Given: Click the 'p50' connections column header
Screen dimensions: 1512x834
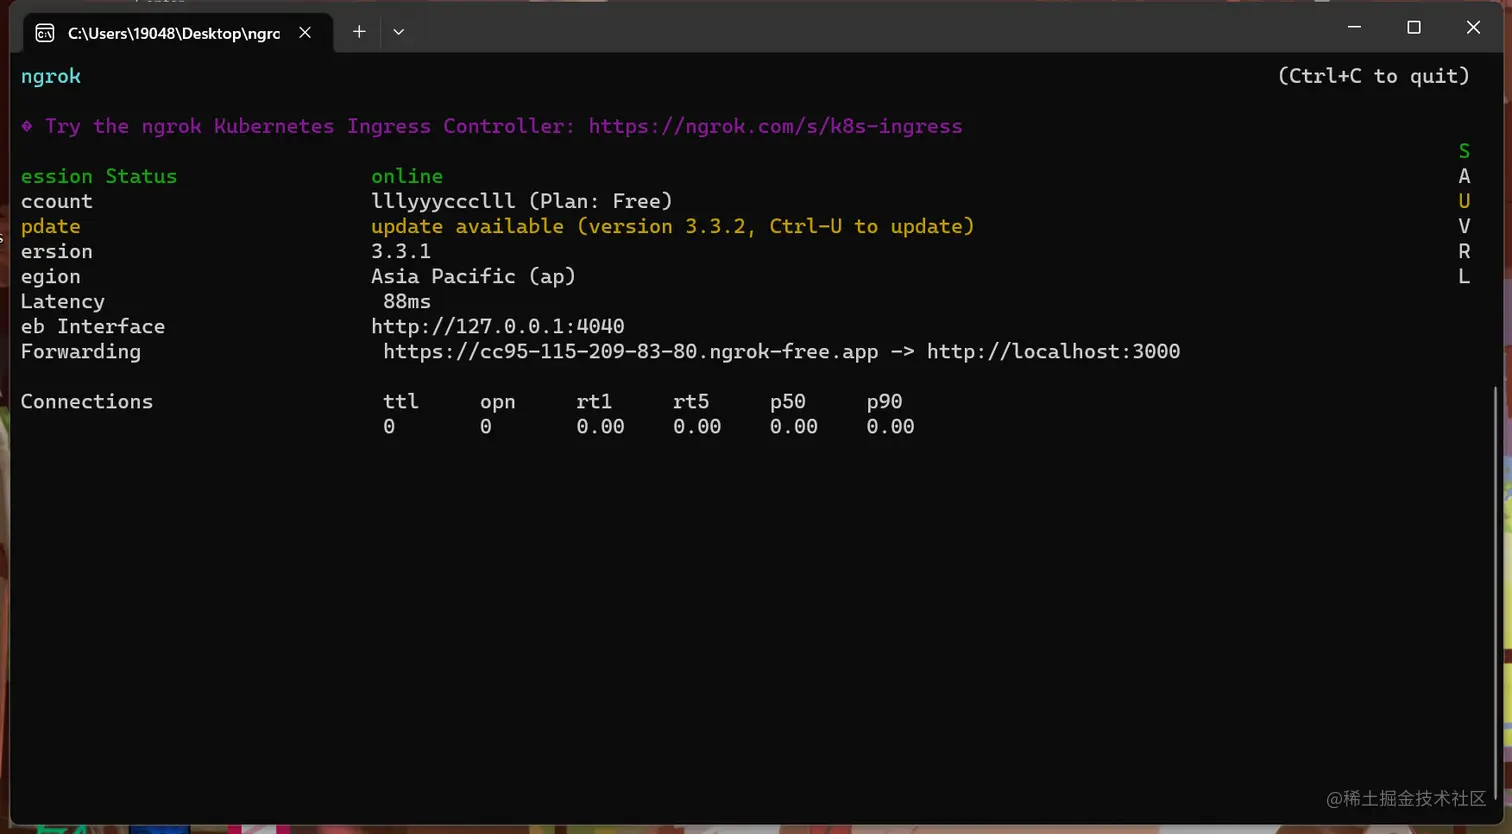Looking at the screenshot, I should (x=788, y=402).
